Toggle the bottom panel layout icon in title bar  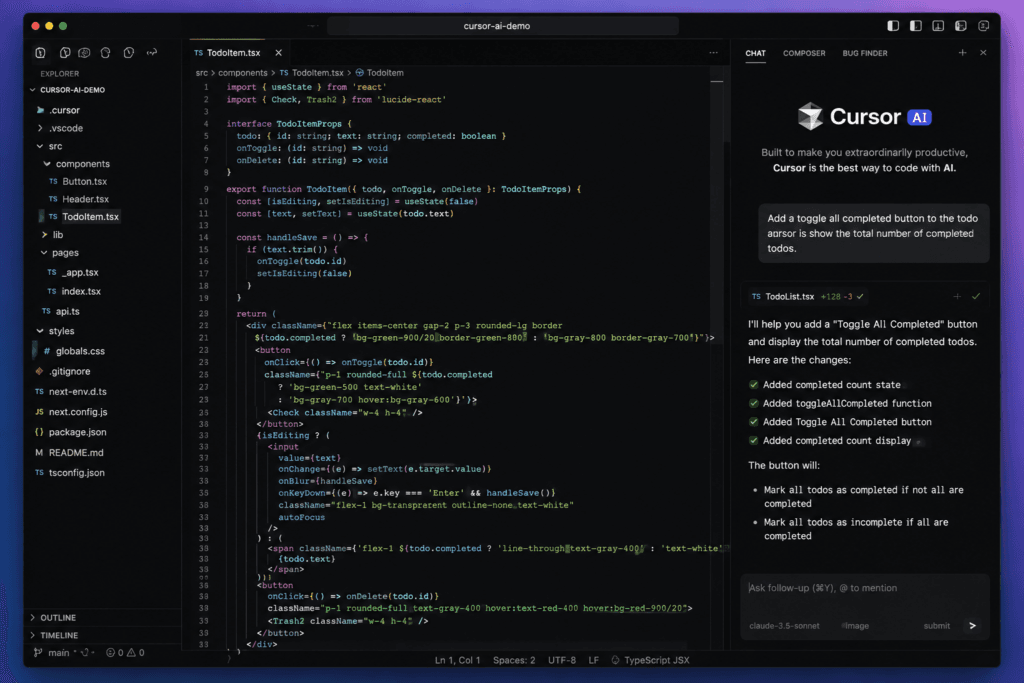(x=938, y=26)
